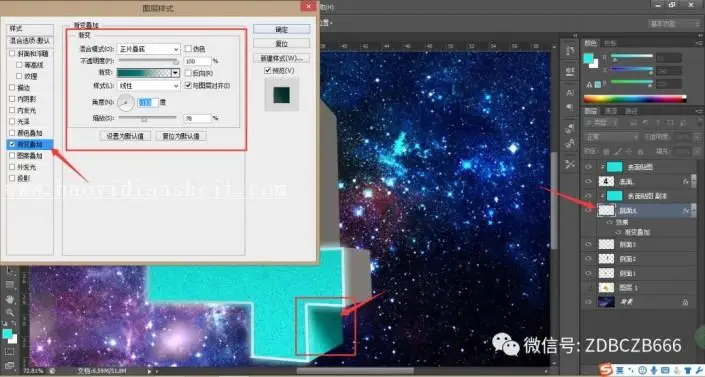
Task: Toggle the 预览 preview checkbox
Action: (268, 71)
